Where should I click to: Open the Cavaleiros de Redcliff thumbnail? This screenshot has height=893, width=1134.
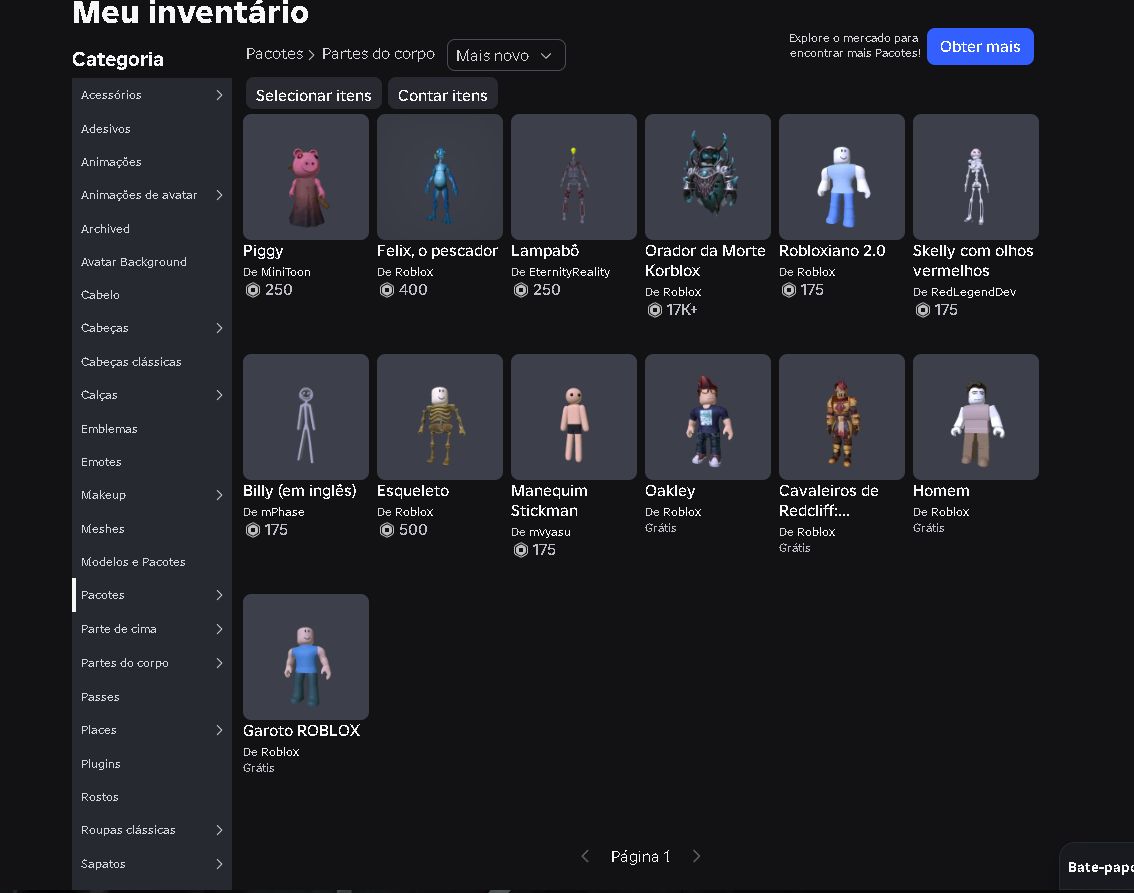point(842,416)
